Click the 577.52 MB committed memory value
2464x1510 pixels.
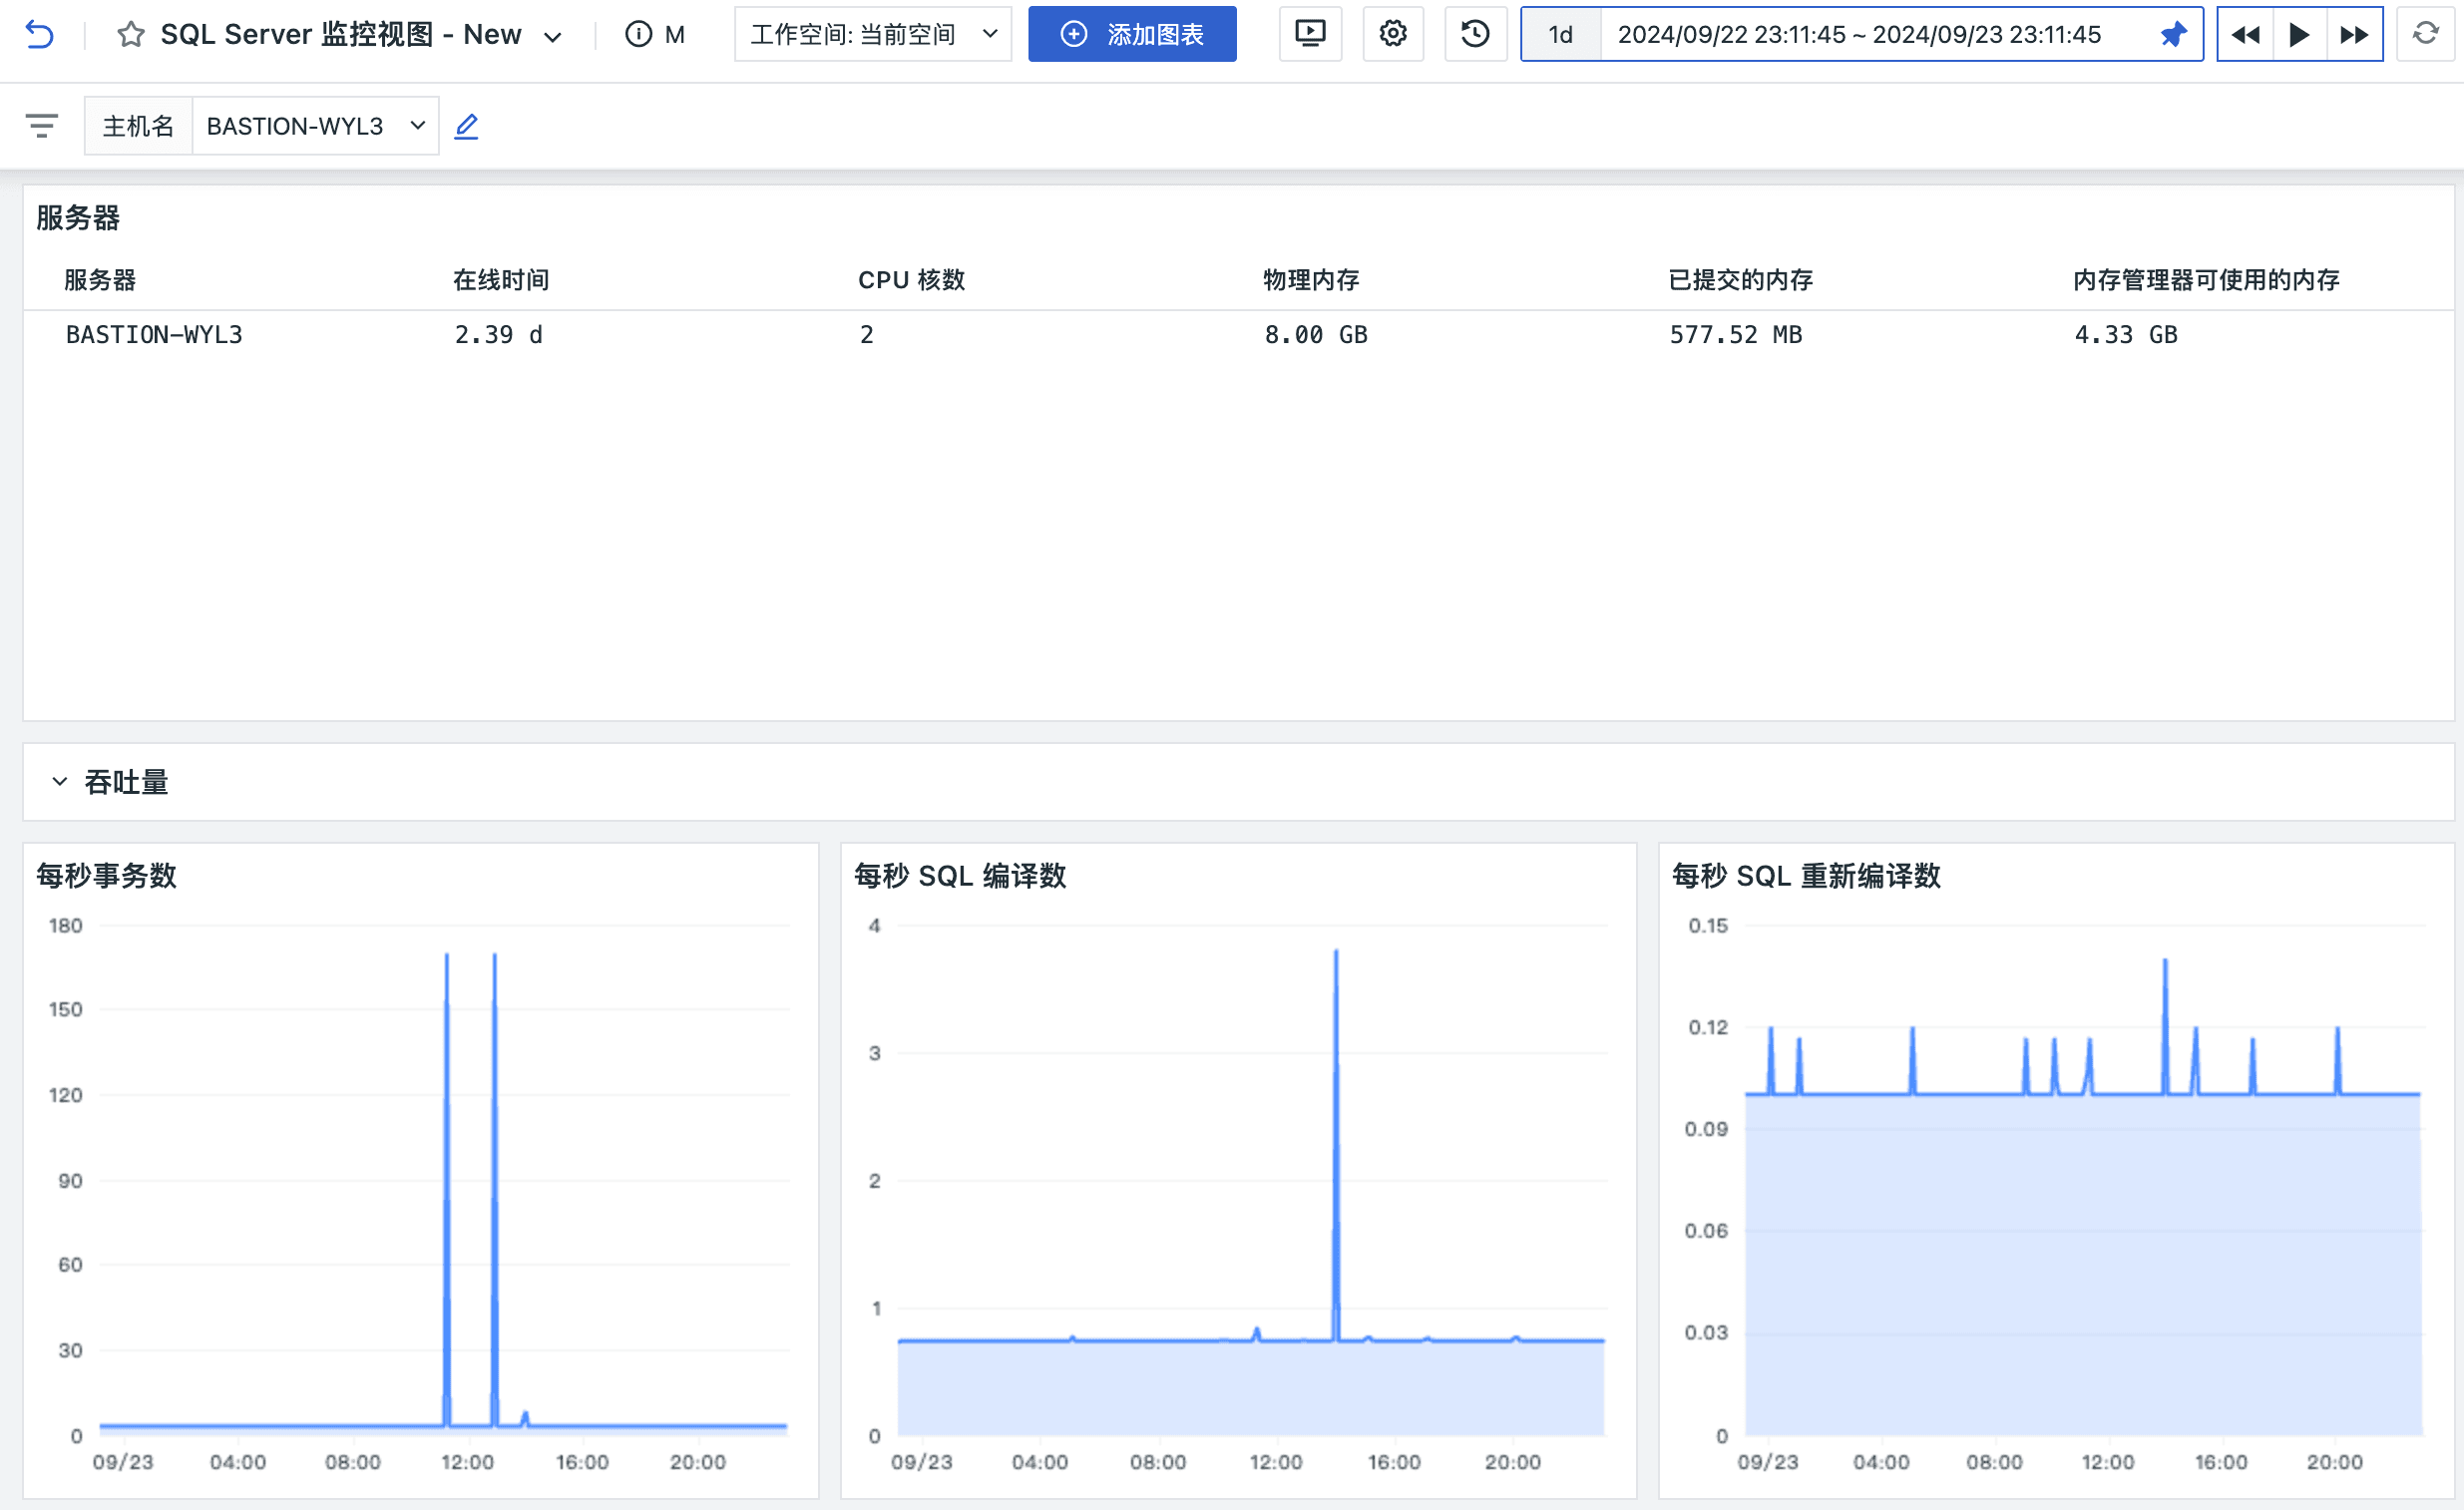pyautogui.click(x=1735, y=334)
